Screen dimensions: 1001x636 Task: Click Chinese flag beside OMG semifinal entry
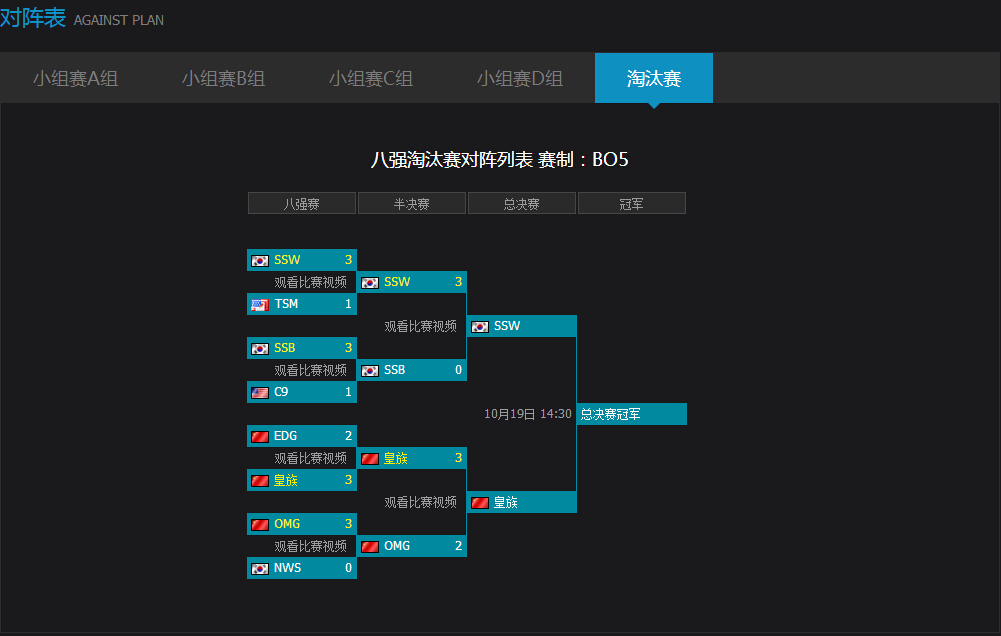(x=370, y=547)
